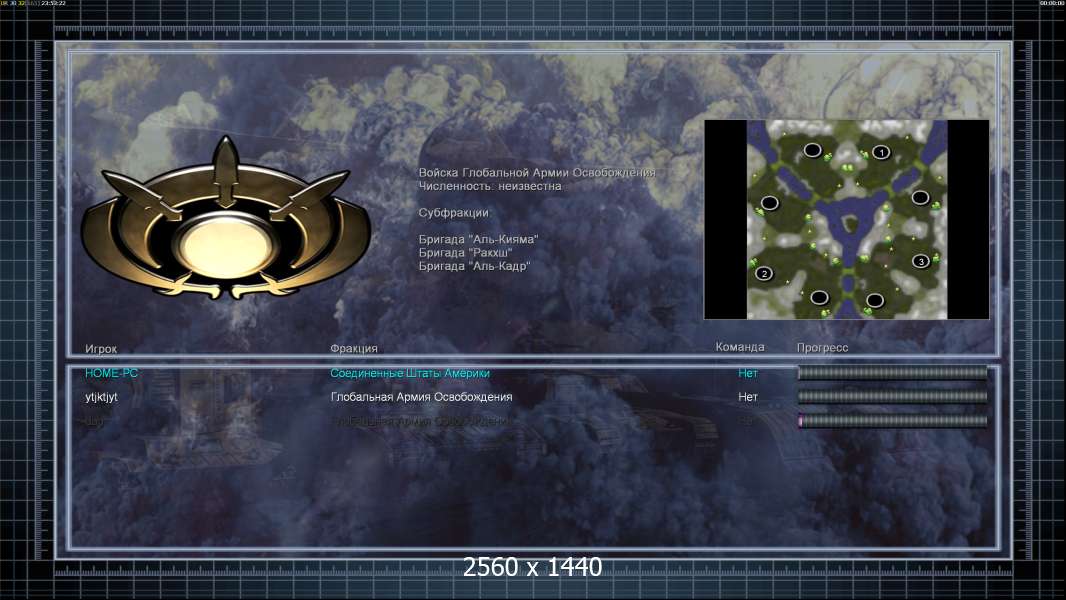The width and height of the screenshot is (1066, 600).
Task: Select the player name "ytjktjyt"
Action: point(101,397)
